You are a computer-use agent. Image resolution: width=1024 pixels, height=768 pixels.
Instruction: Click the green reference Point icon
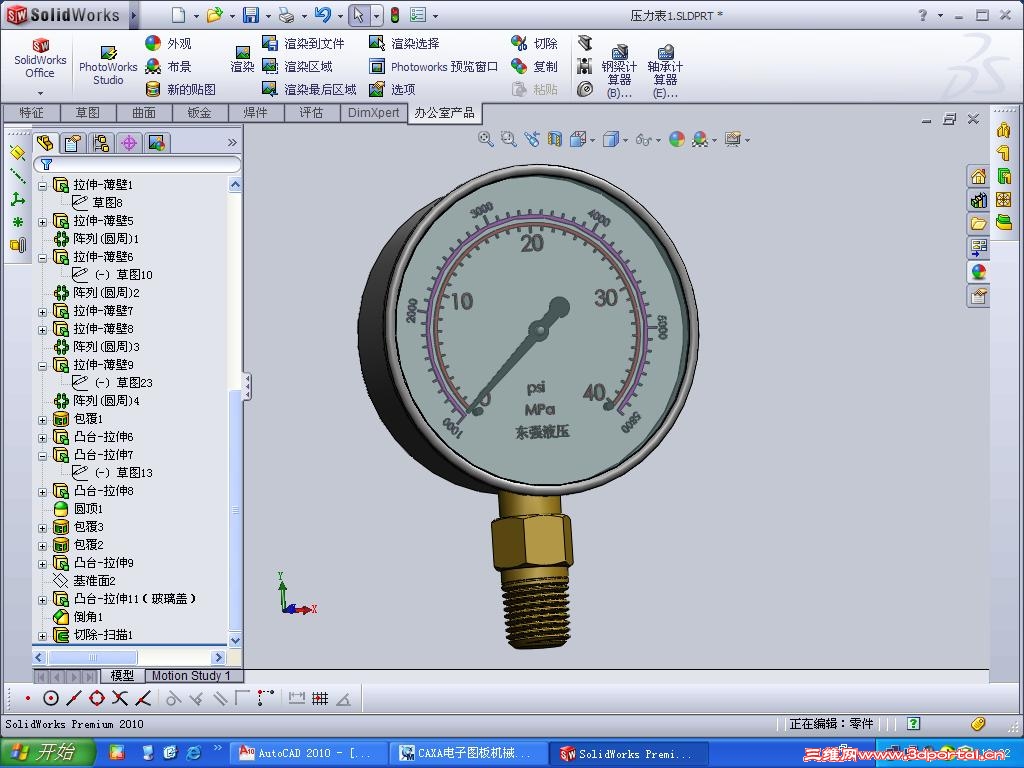(x=18, y=222)
